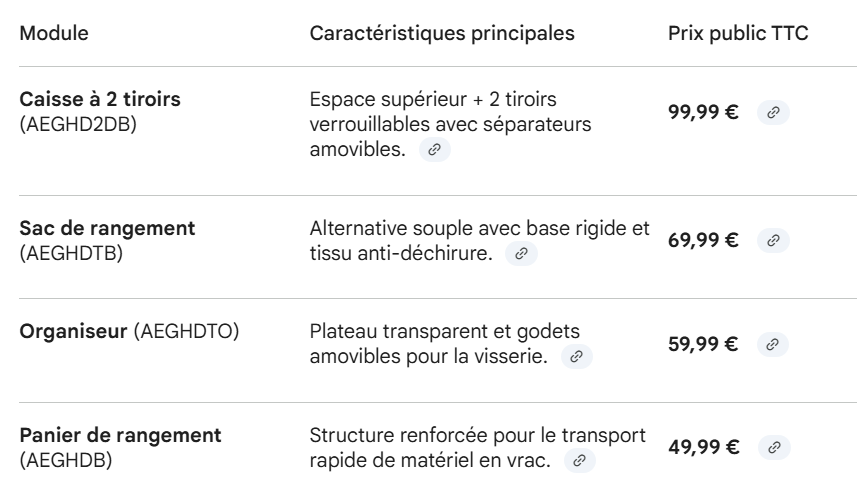Select the 49,99 € price value
Image resolution: width=857 pixels, height=498 pixels.
coord(703,445)
